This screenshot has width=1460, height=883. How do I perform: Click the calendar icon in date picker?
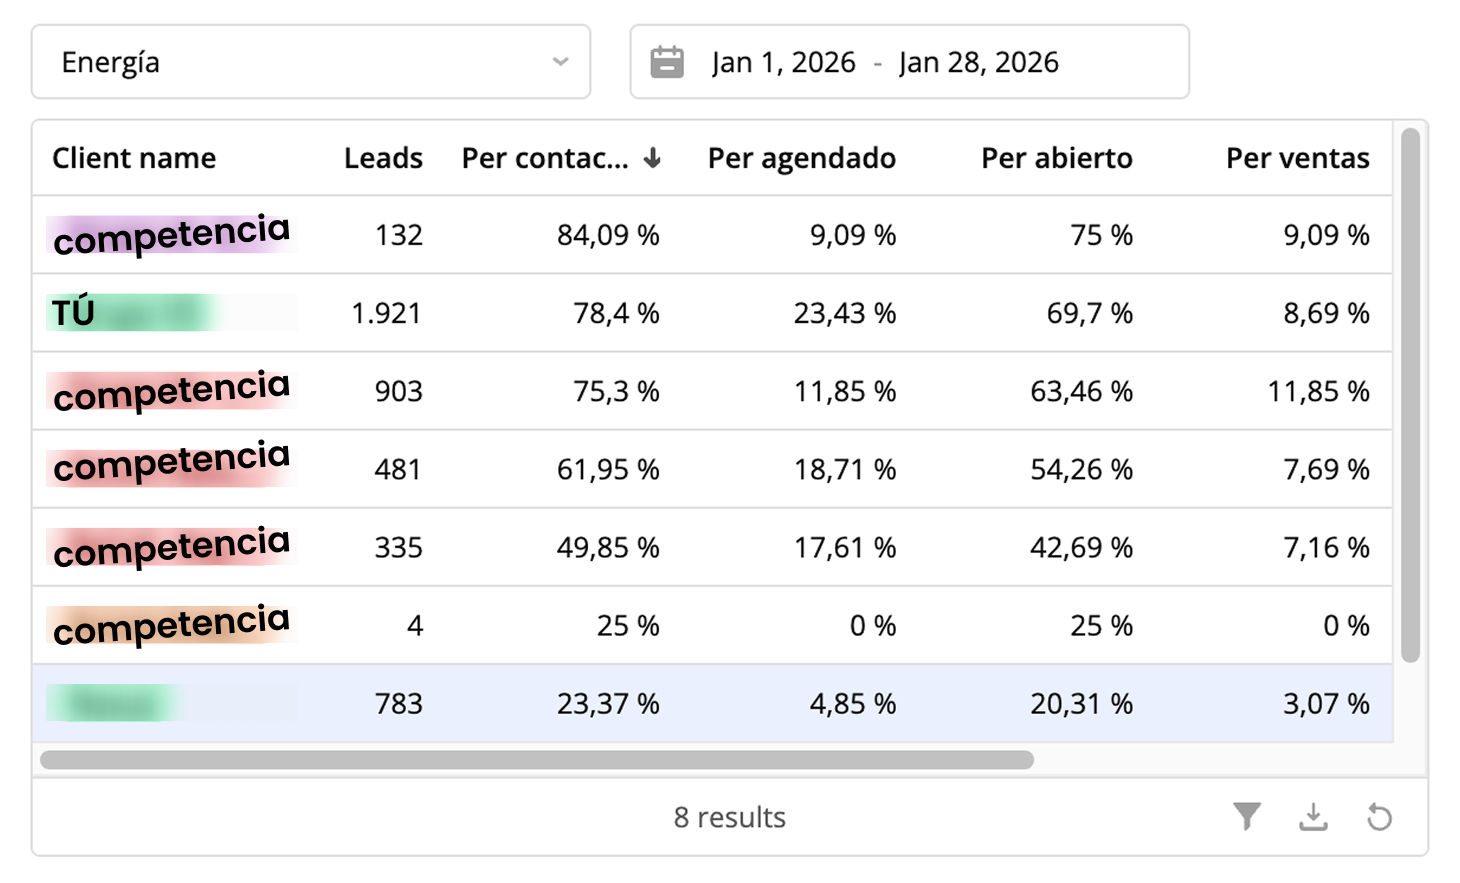click(667, 62)
